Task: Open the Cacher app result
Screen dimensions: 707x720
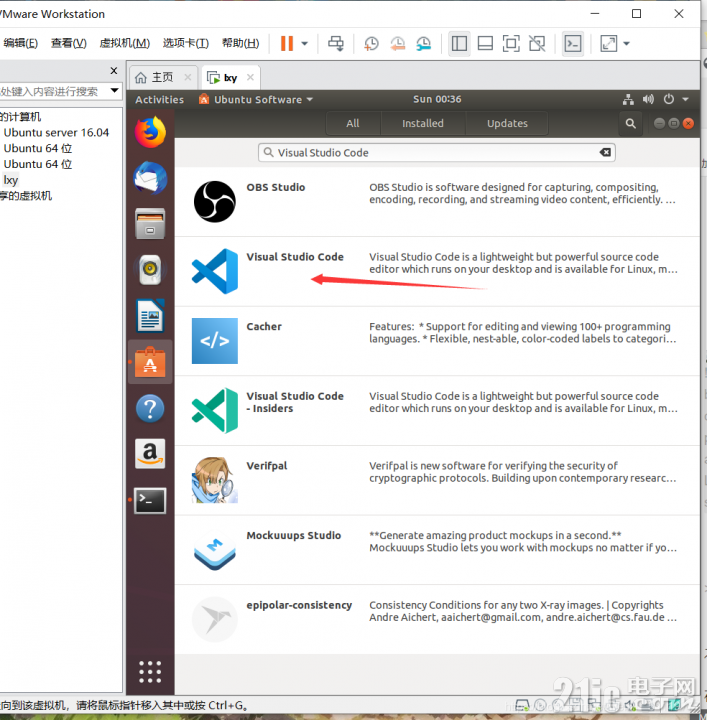Action: 437,341
